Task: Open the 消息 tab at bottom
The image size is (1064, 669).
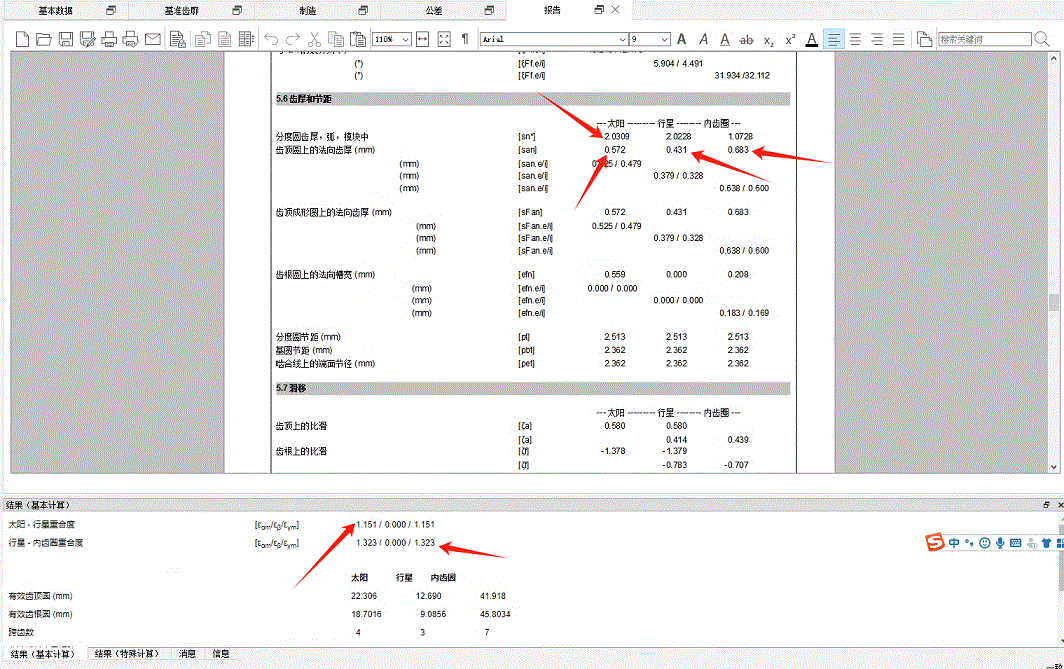Action: coord(188,654)
